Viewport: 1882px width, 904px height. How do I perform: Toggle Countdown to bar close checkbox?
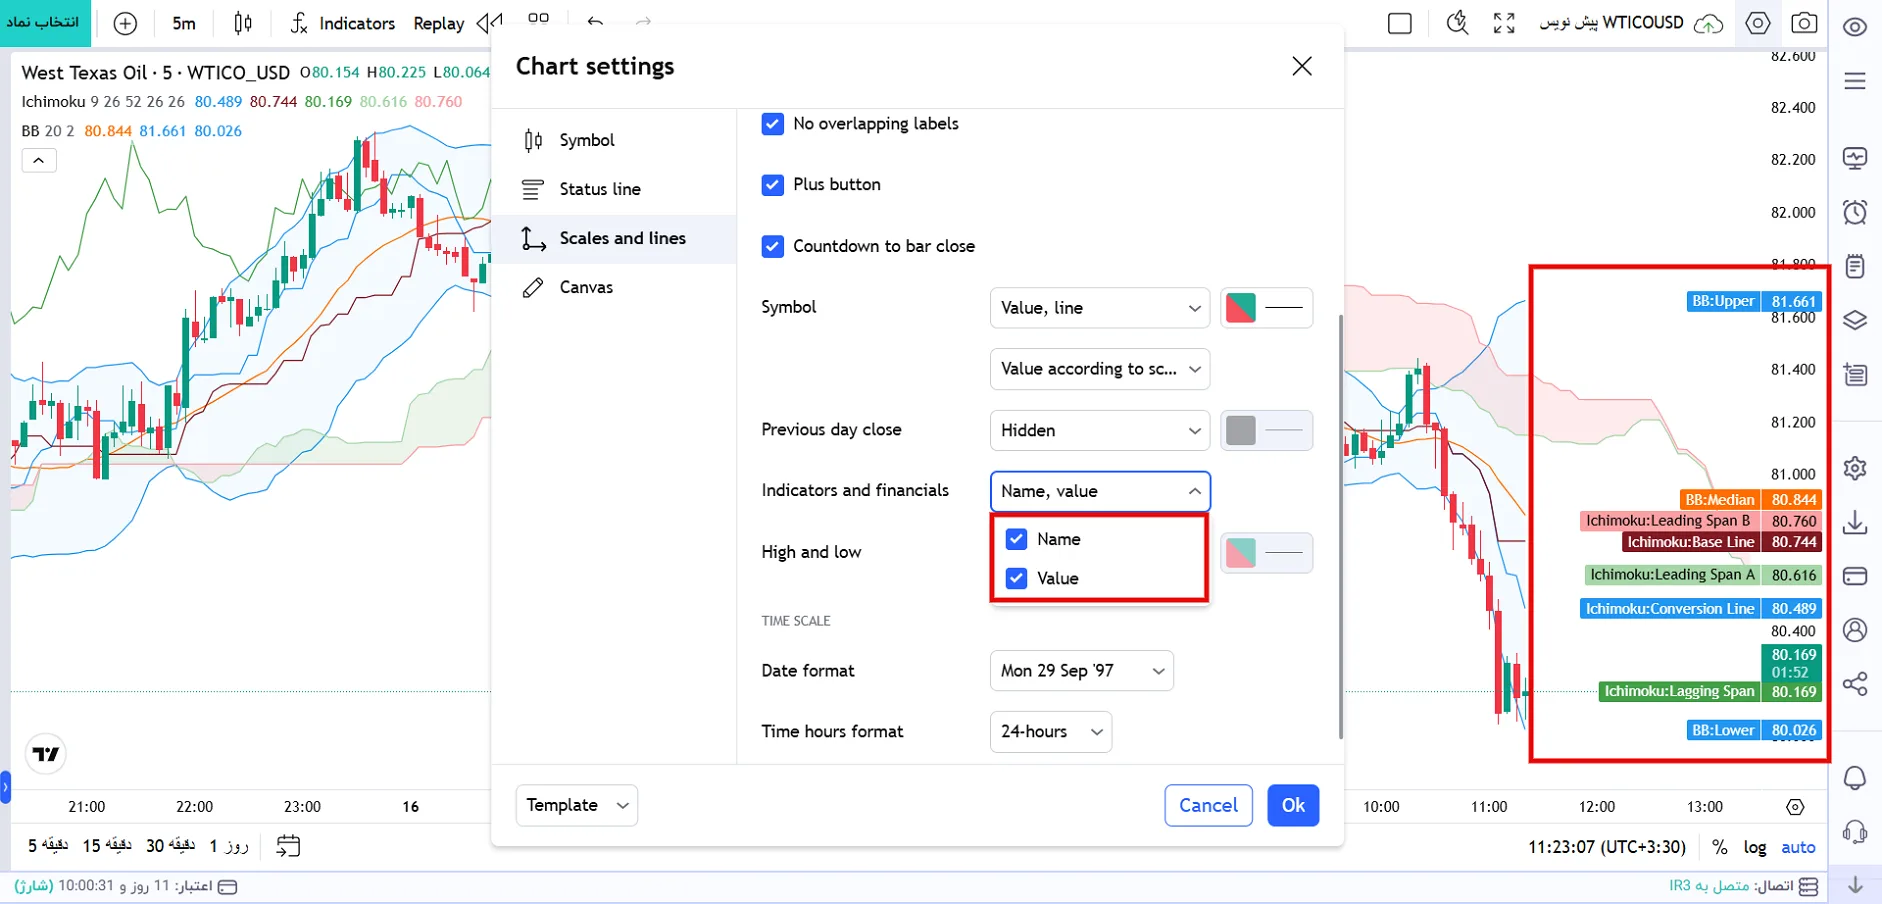pos(773,246)
